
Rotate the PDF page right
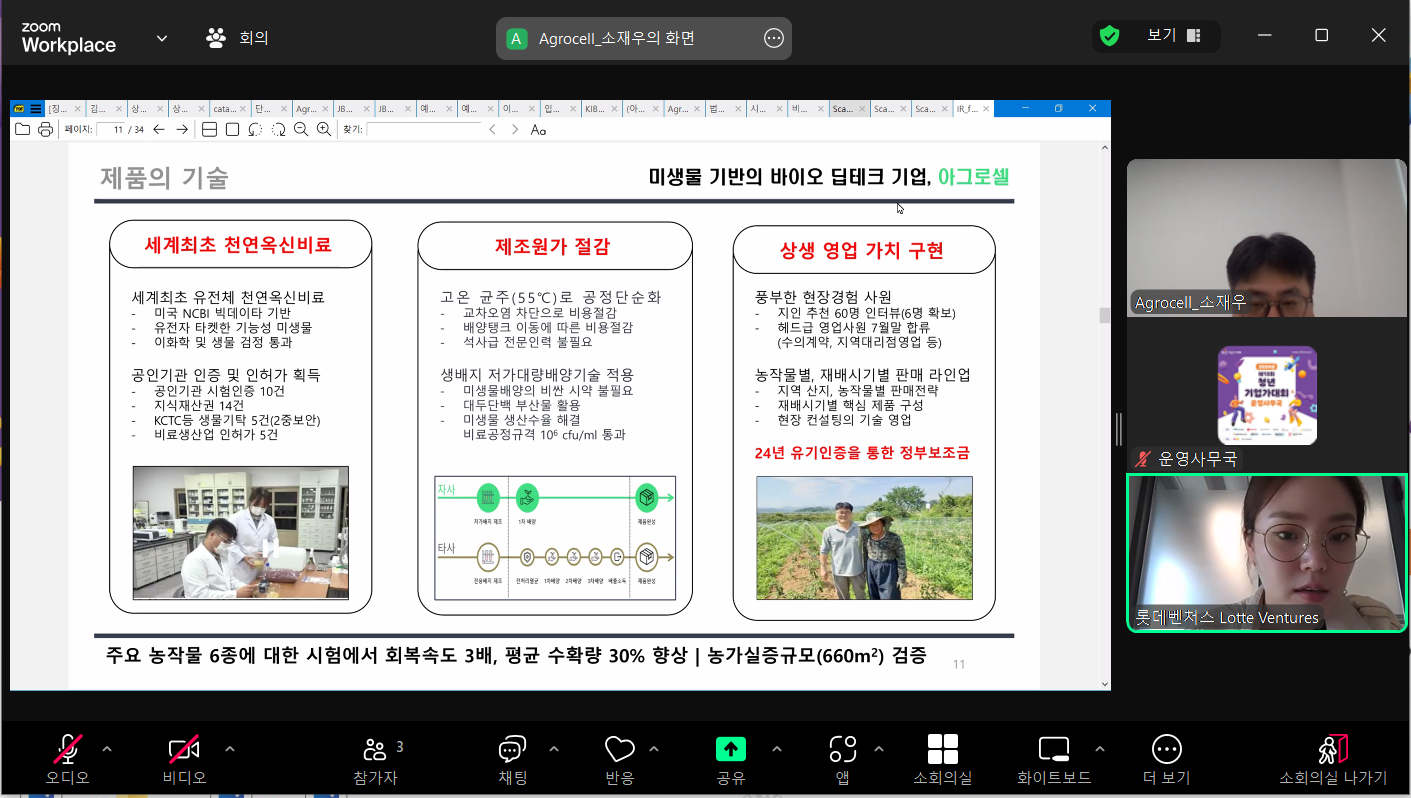click(278, 129)
